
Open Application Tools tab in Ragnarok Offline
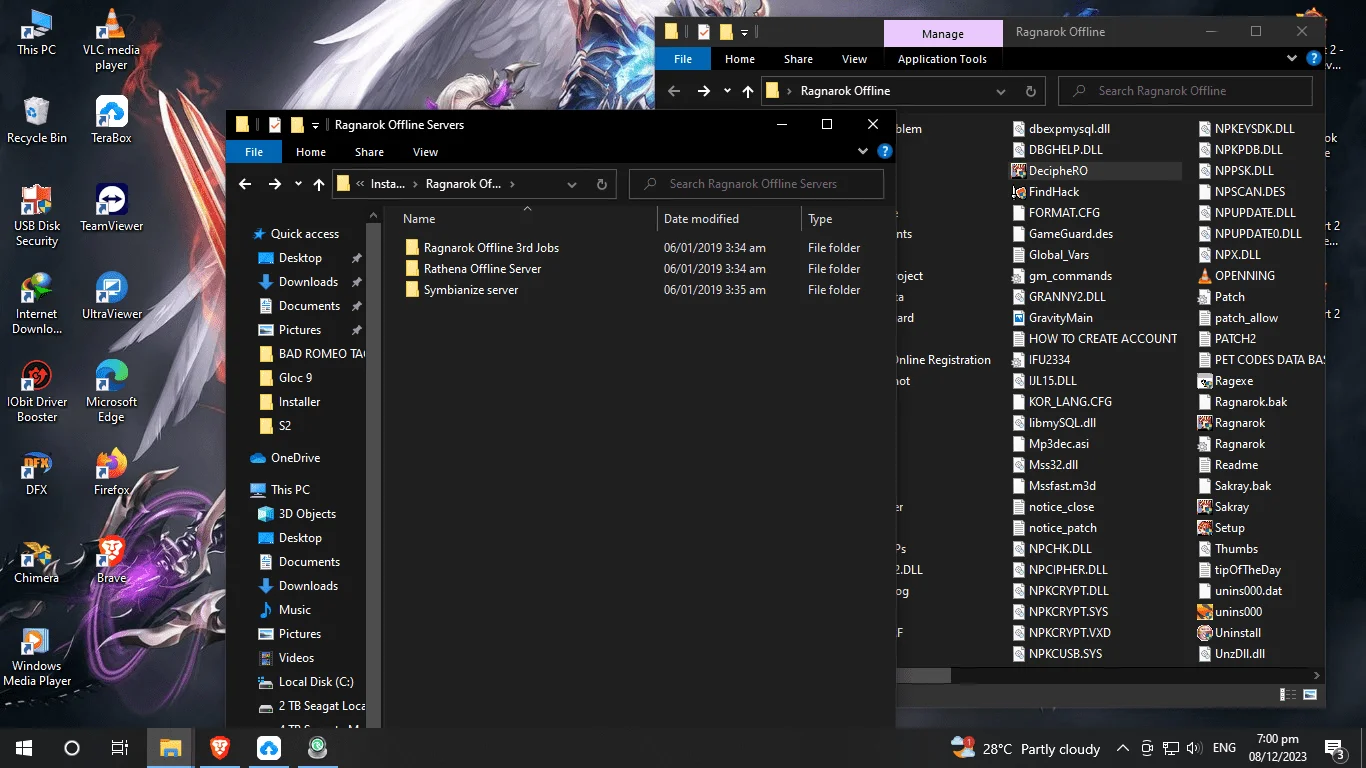pyautogui.click(x=942, y=59)
